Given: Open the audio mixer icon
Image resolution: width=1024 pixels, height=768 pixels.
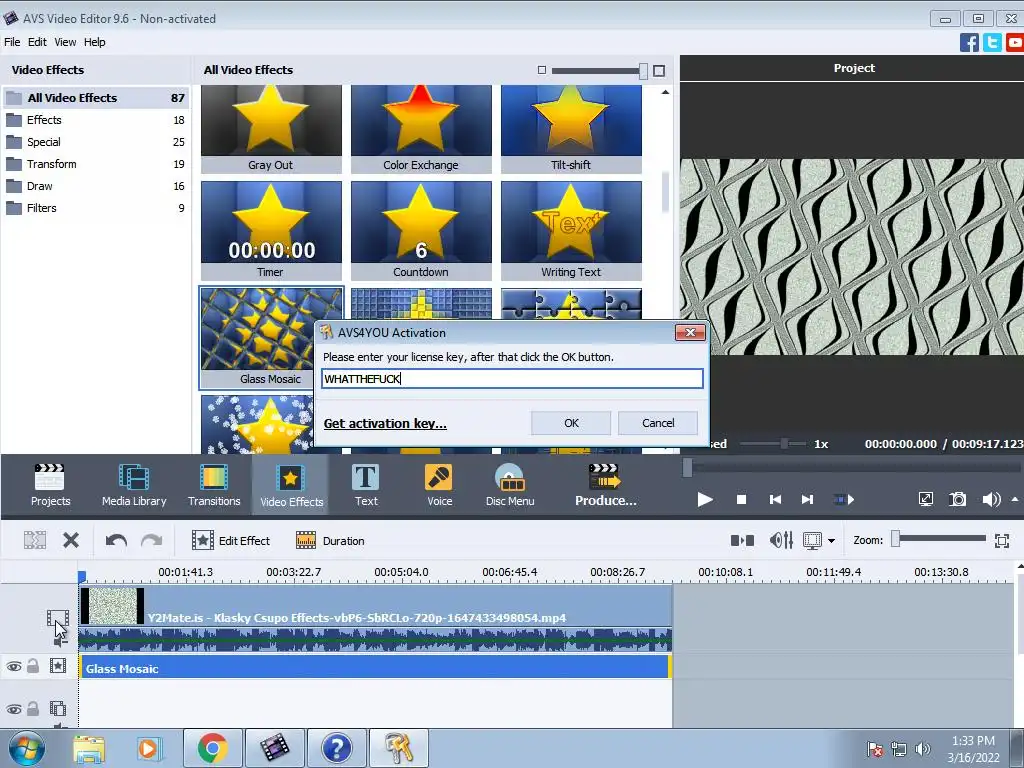Looking at the screenshot, I should pos(781,540).
